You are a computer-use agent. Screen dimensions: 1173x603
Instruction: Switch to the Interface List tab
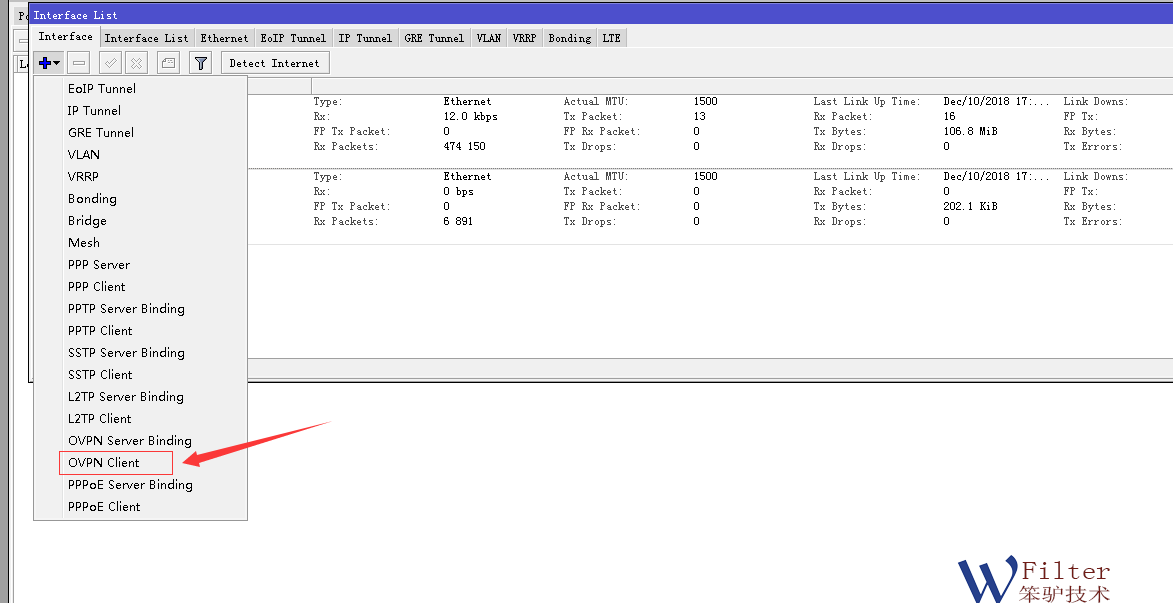click(x=146, y=38)
